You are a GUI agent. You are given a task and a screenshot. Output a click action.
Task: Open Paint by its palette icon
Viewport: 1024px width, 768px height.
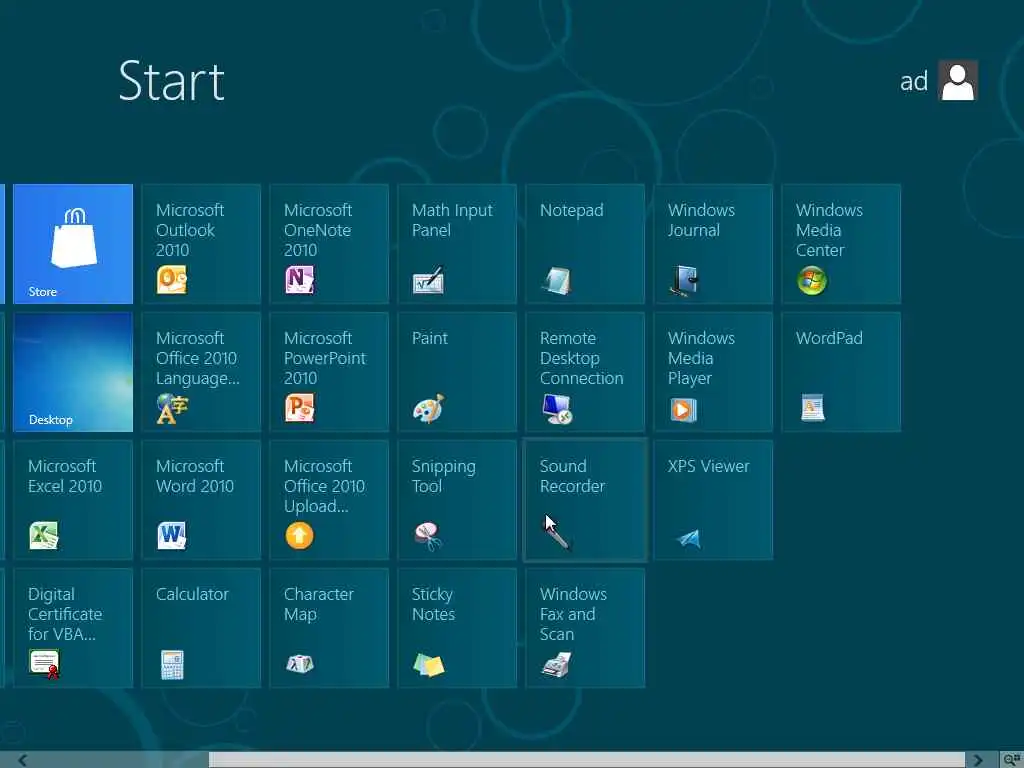point(428,409)
